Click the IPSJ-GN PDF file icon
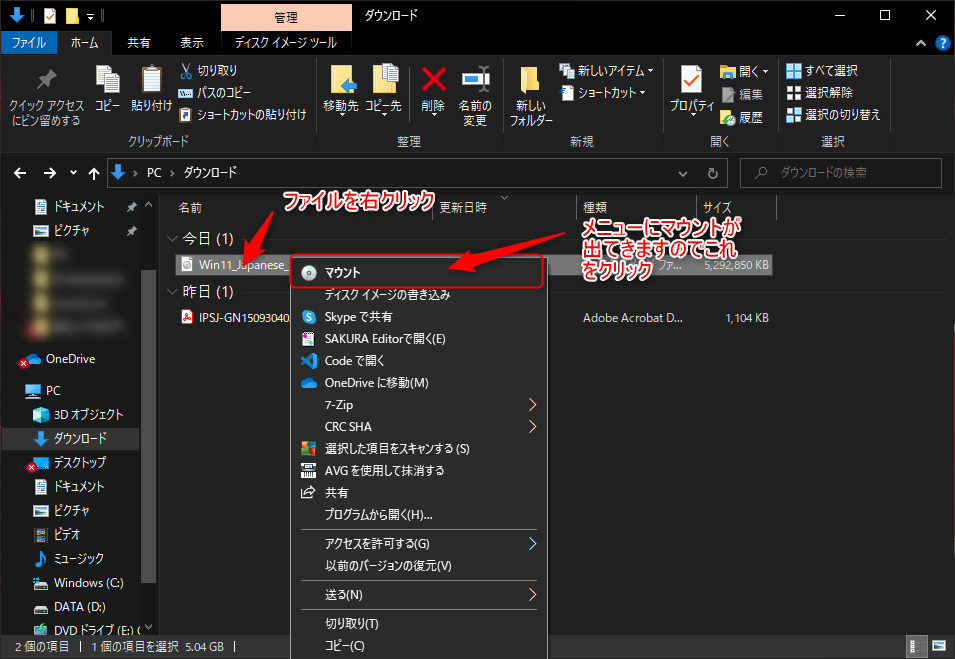This screenshot has height=659, width=955. 187,317
